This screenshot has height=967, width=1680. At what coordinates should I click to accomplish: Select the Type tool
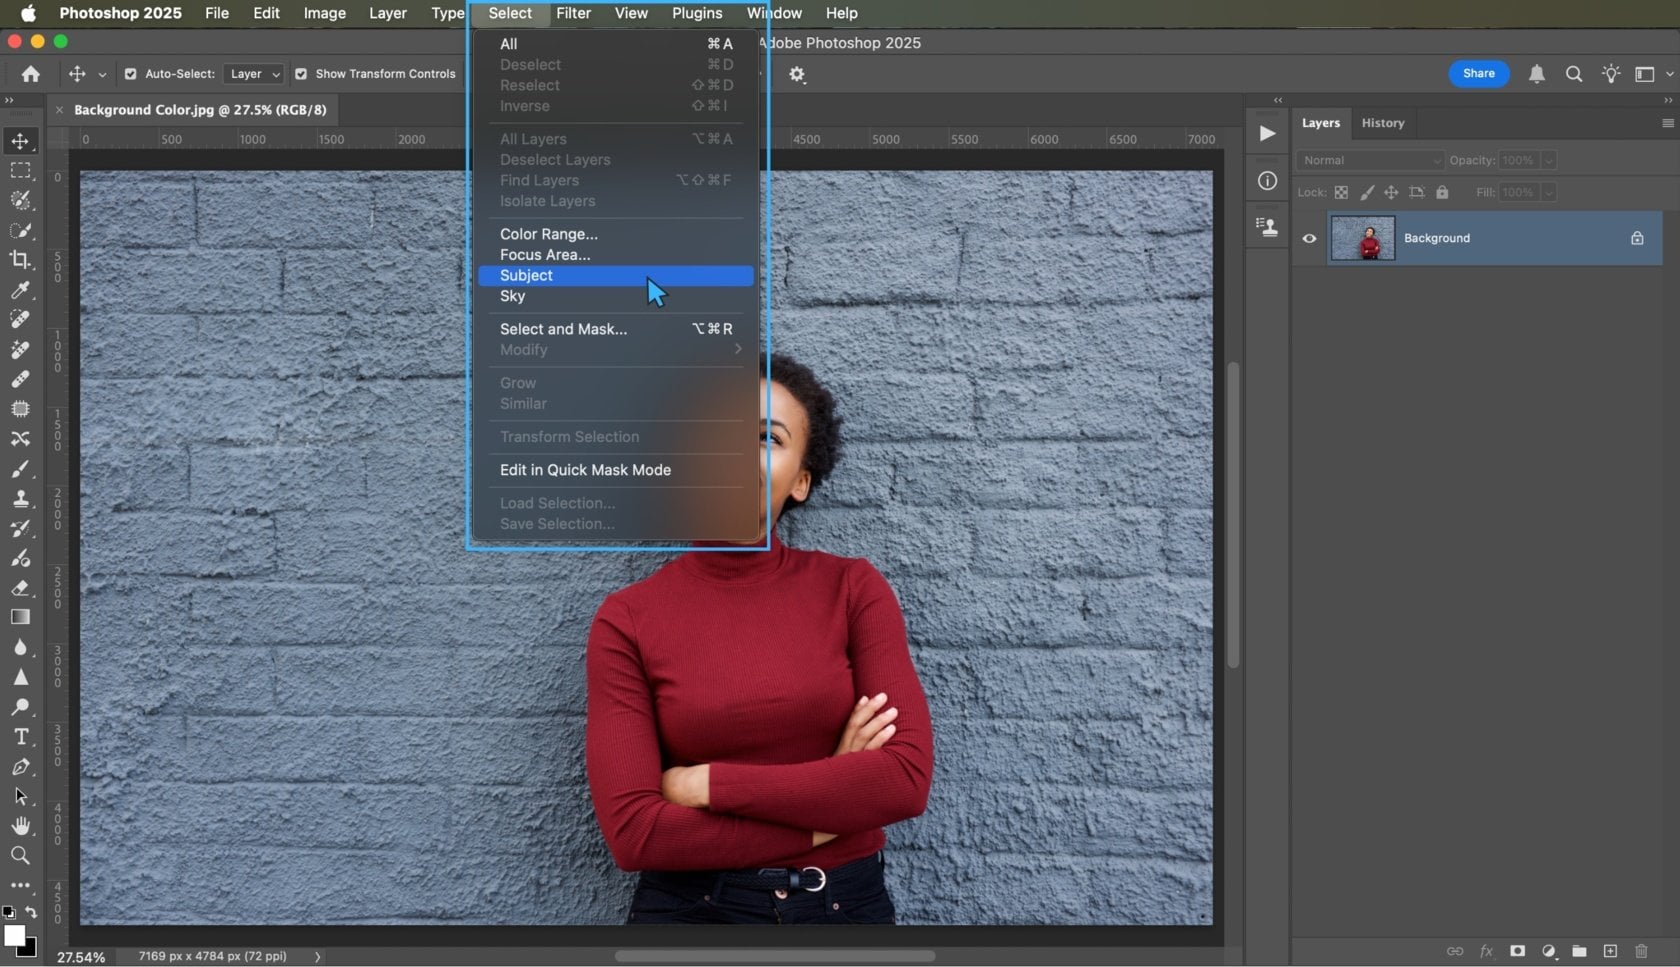(x=21, y=737)
